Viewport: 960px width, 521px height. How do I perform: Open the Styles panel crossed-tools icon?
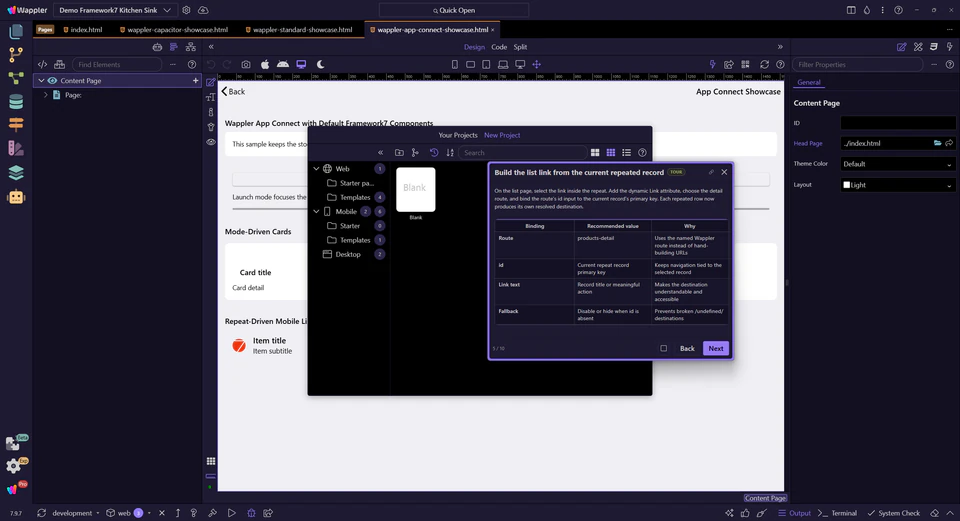918,47
